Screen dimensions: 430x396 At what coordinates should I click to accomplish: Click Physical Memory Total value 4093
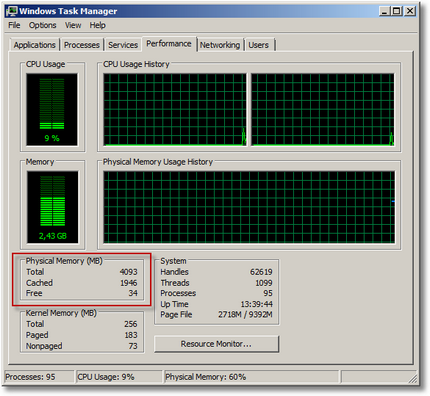128,272
